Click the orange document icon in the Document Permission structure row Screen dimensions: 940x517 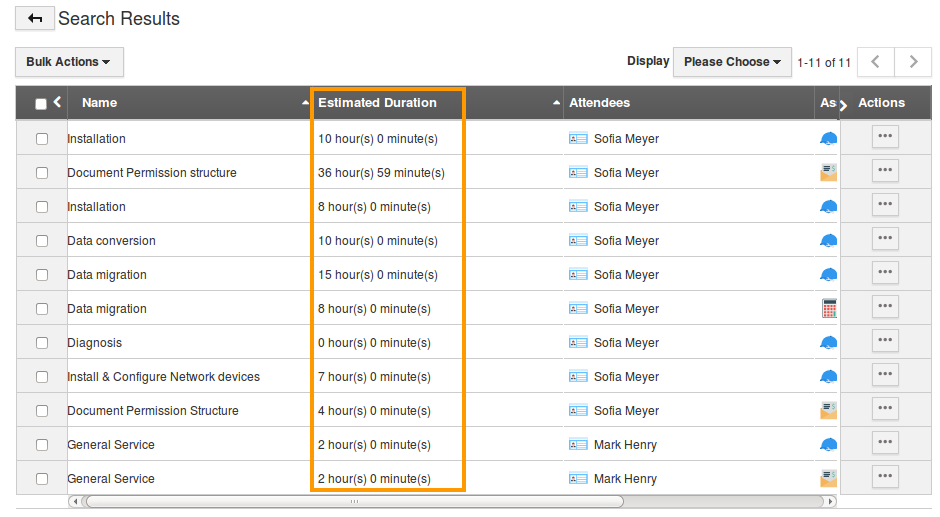[x=828, y=173]
